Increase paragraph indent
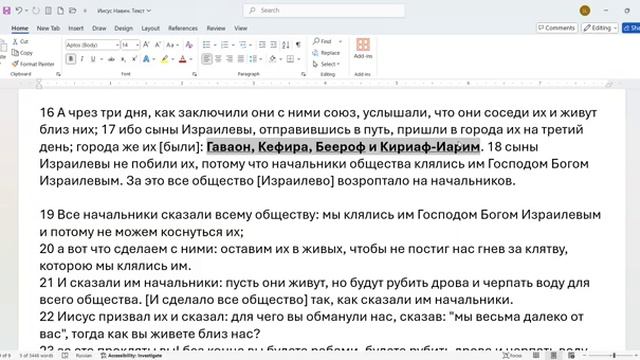This screenshot has width=640, height=360. (x=273, y=45)
